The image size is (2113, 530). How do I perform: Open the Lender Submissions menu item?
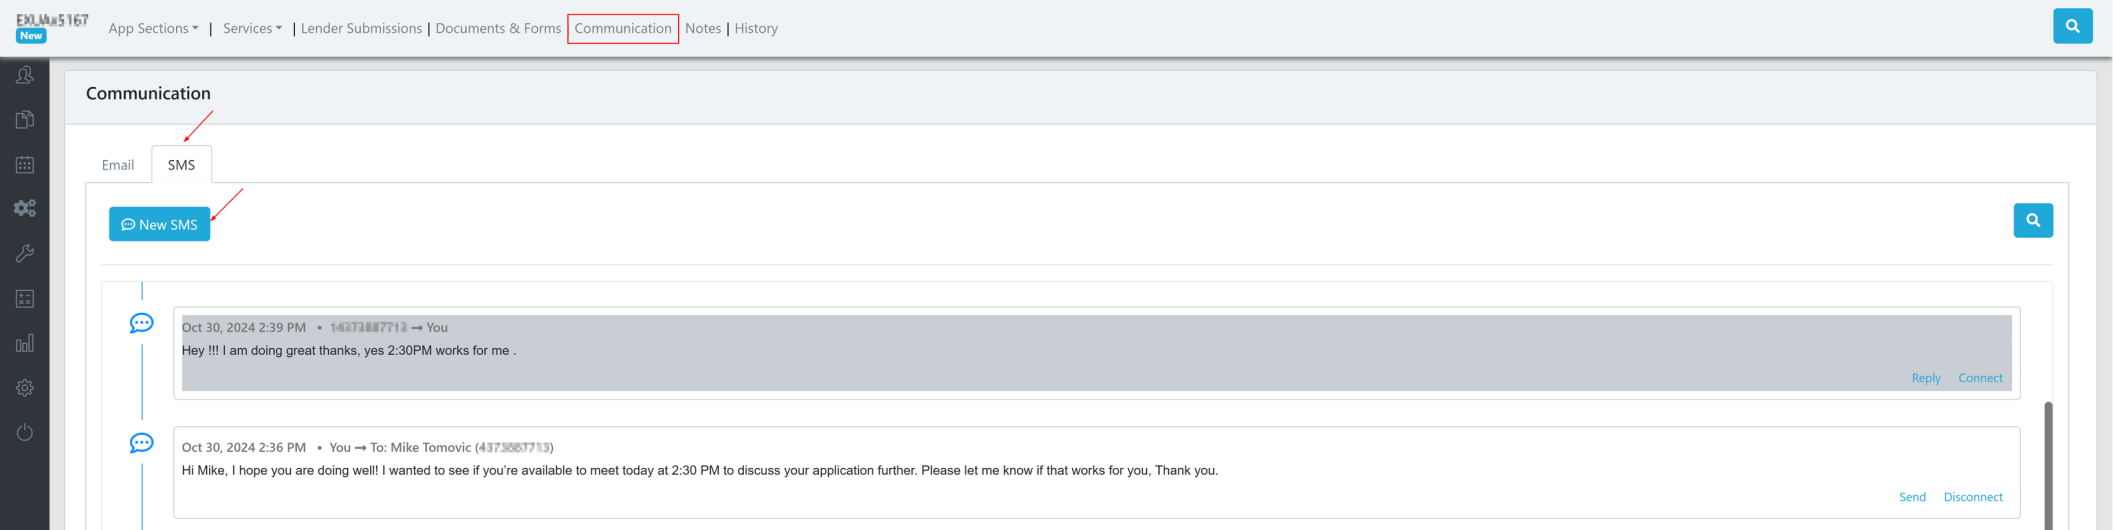pyautogui.click(x=361, y=29)
